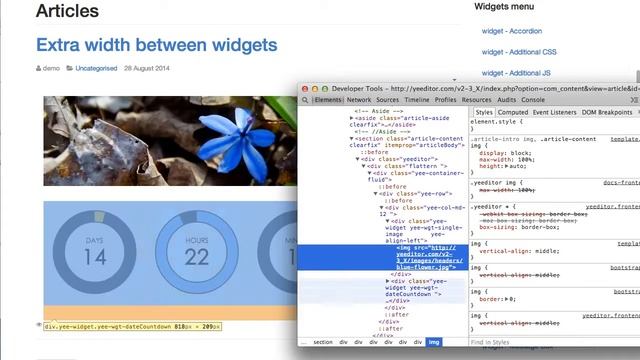Select the DOM Breakpoints sidebar tab
640x360 pixels.
click(607, 112)
